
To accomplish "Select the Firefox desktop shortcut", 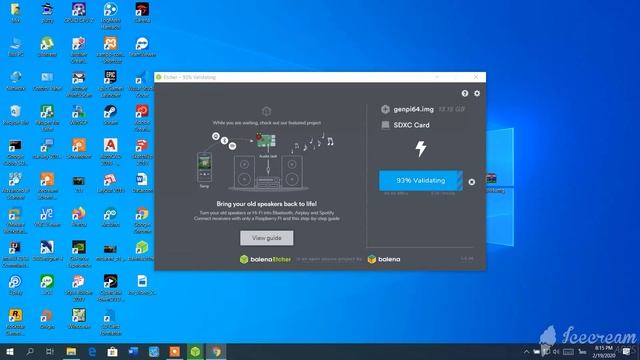I will 78,217.
